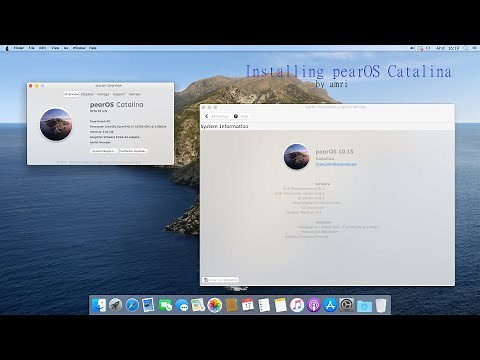The image size is (480, 360).
Task: Click the 'pearOS Catalina' heading text
Action: coord(117,104)
